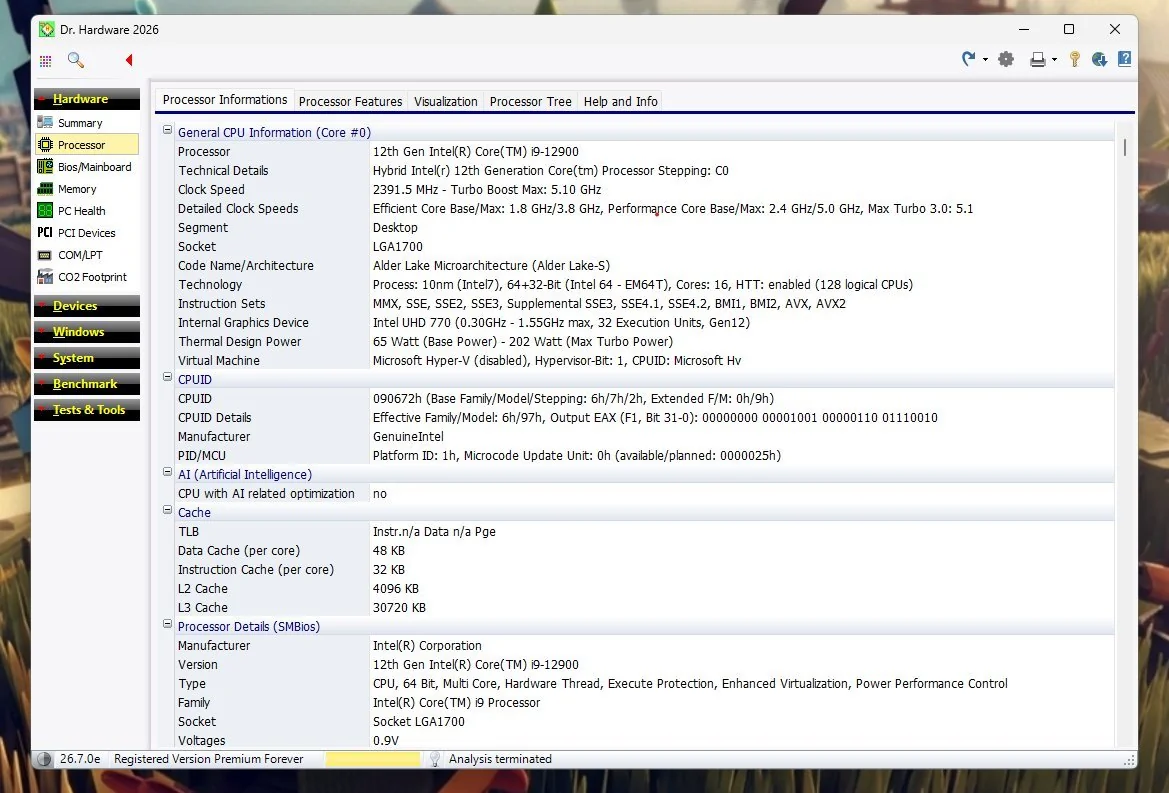Click the 'Thermal Design Power' row label
The height and width of the screenshot is (793, 1169).
[239, 341]
